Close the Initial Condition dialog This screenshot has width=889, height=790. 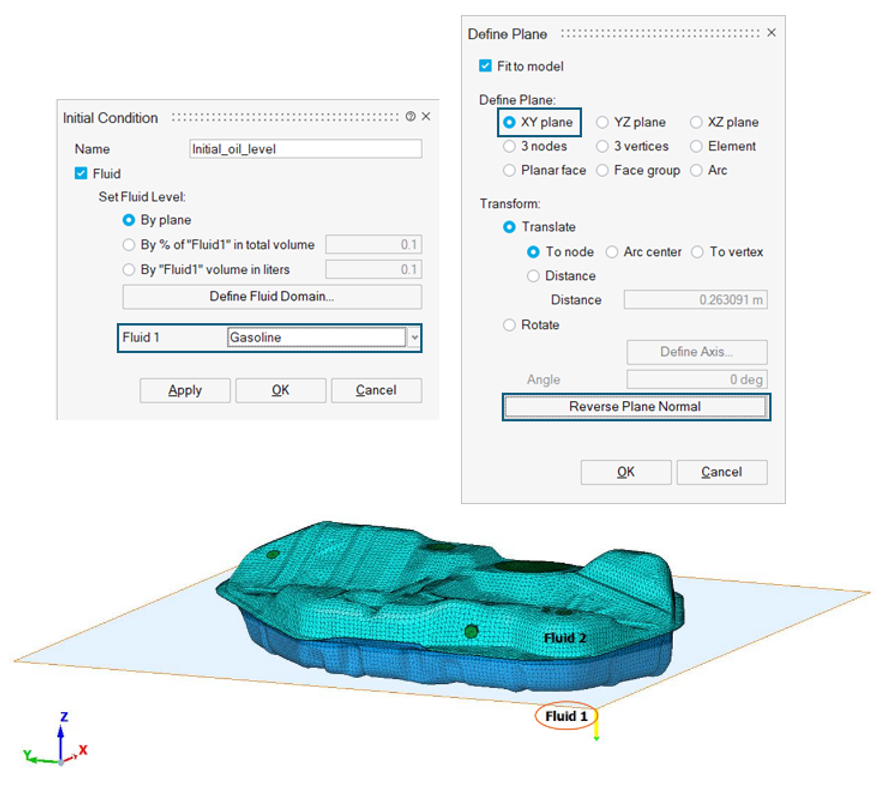[x=426, y=116]
